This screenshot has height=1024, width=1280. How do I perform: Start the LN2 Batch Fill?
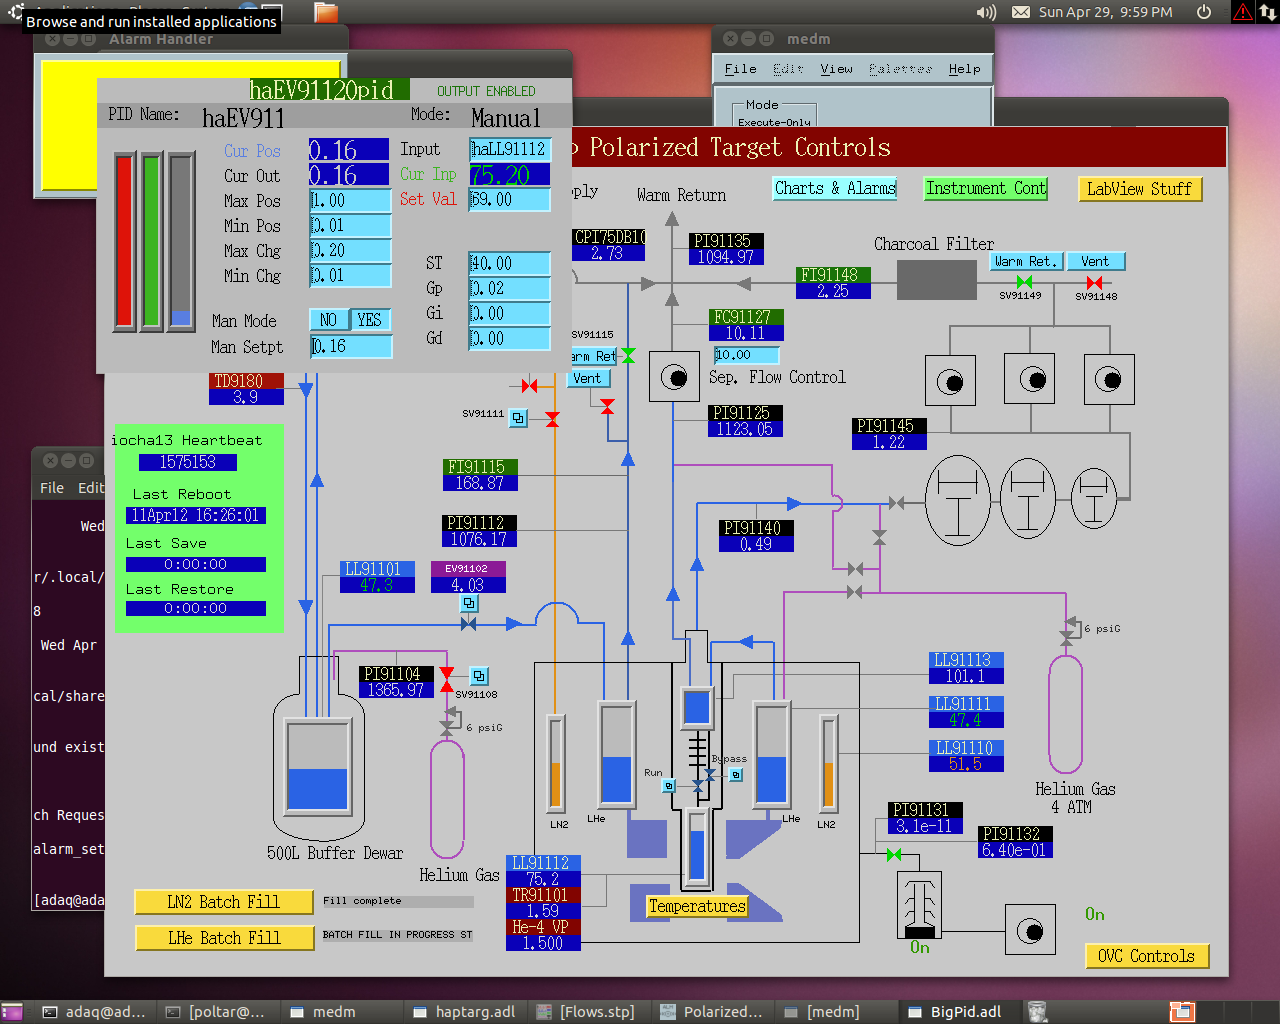[x=223, y=902]
